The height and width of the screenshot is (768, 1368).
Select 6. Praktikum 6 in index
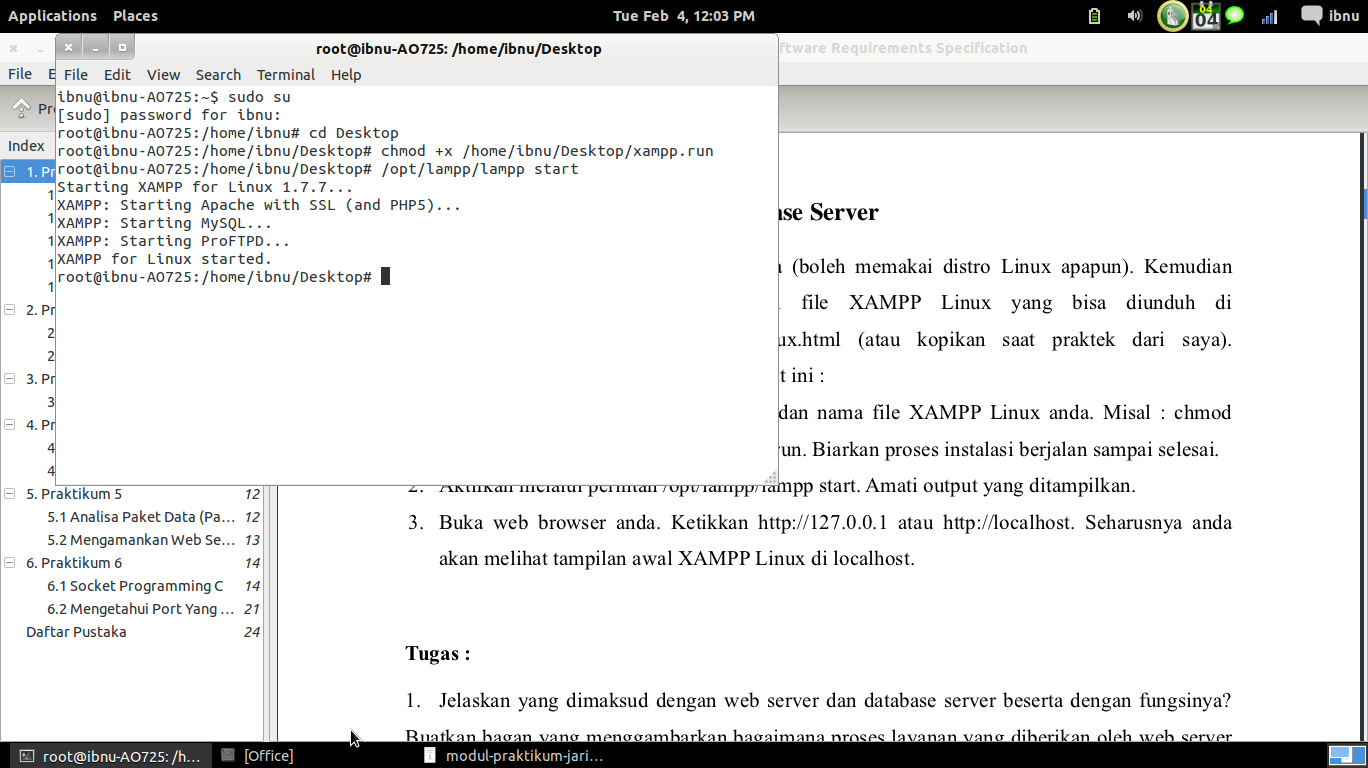[74, 563]
